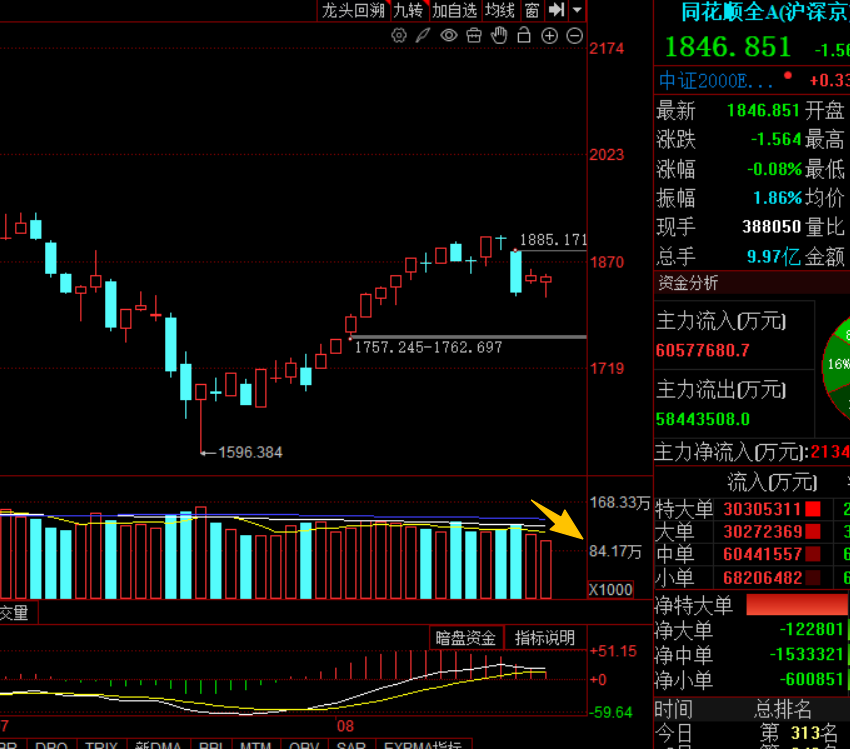Select the MTM indicator tab

255,745
